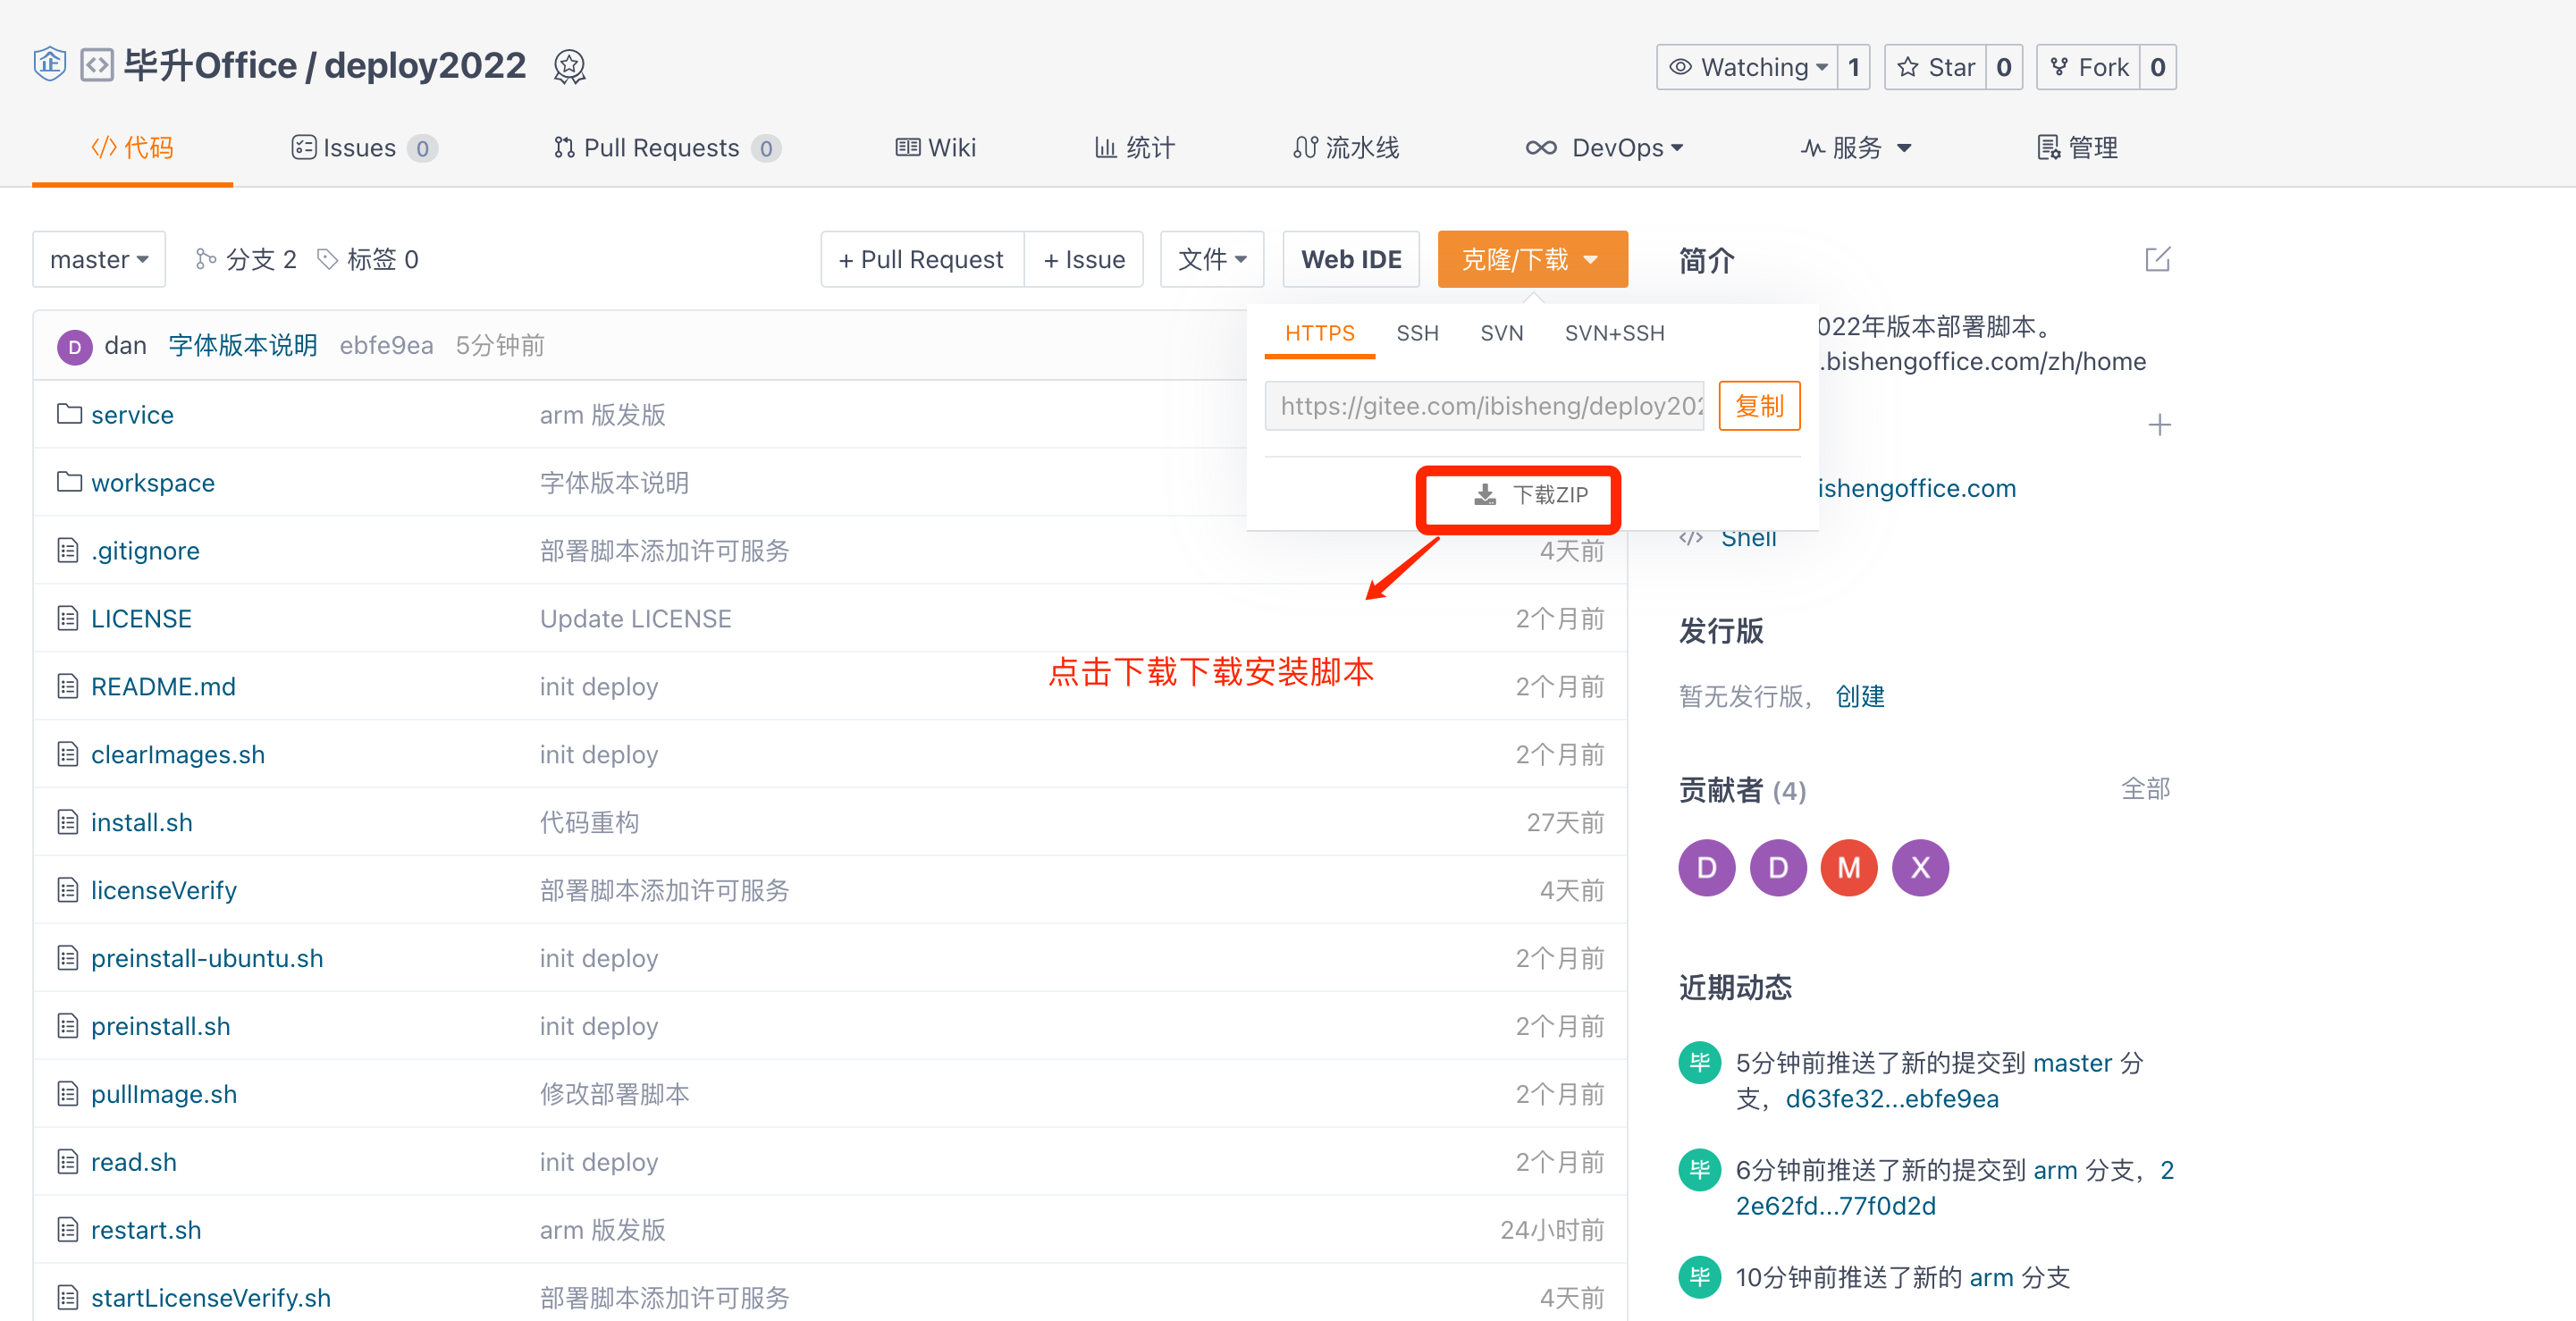
Task: Select the SSH clone tab
Action: pyautogui.click(x=1417, y=333)
